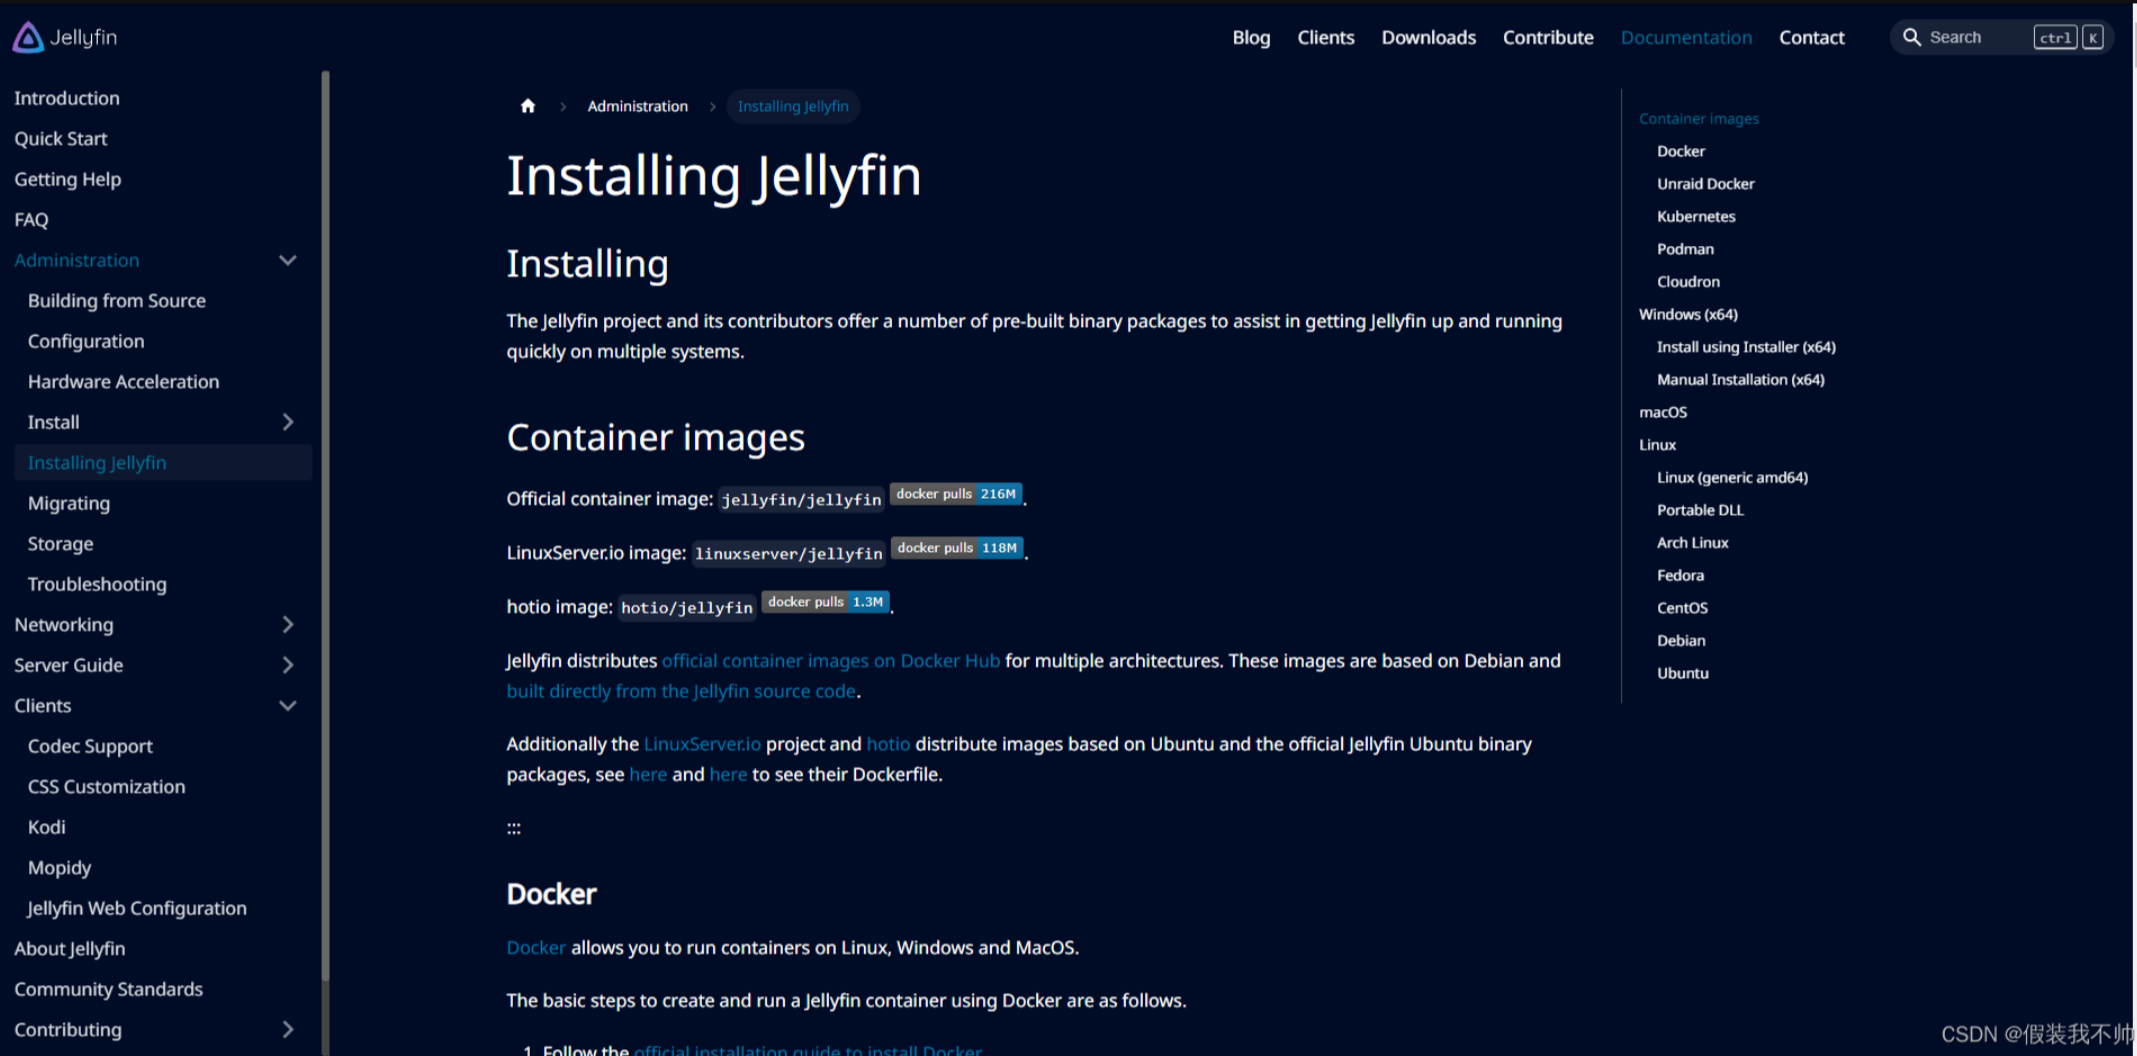Jump to macOS section
Screen dimensions: 2137x1056
[1663, 412]
